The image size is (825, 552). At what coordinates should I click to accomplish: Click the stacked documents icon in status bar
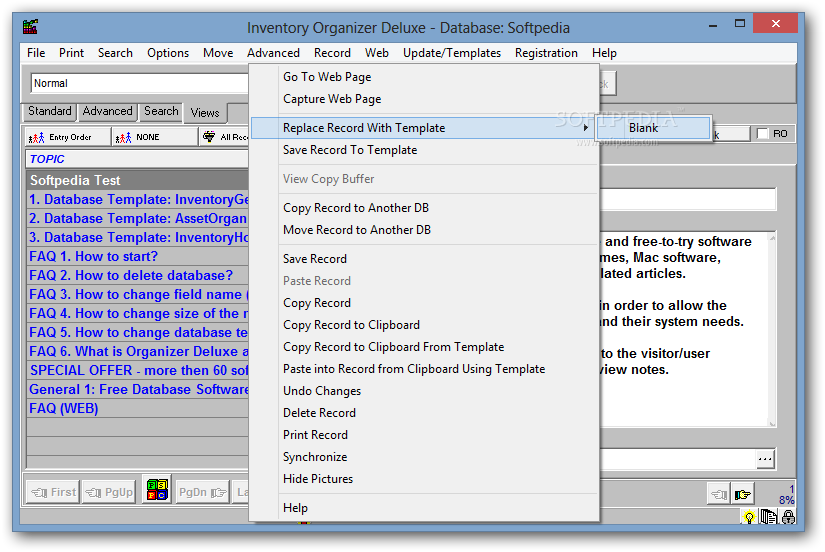click(x=768, y=517)
